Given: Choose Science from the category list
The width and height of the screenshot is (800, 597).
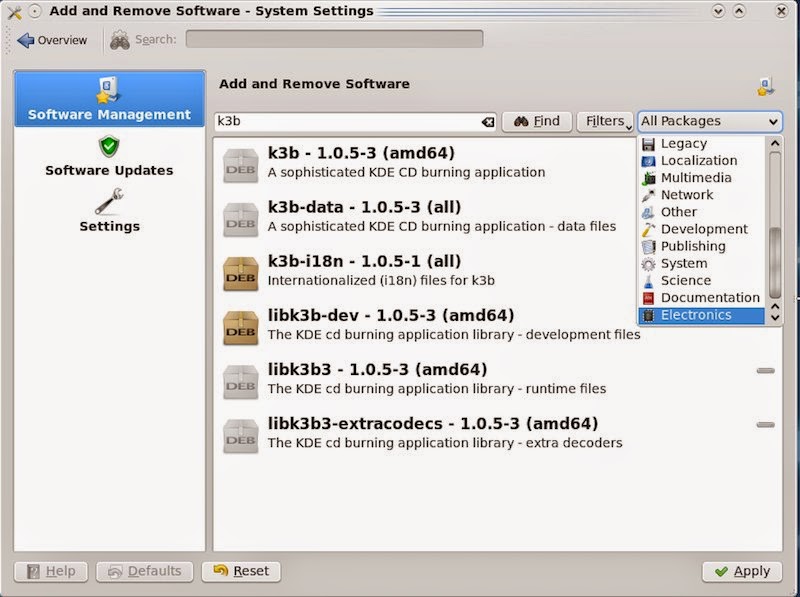Looking at the screenshot, I should [x=701, y=280].
